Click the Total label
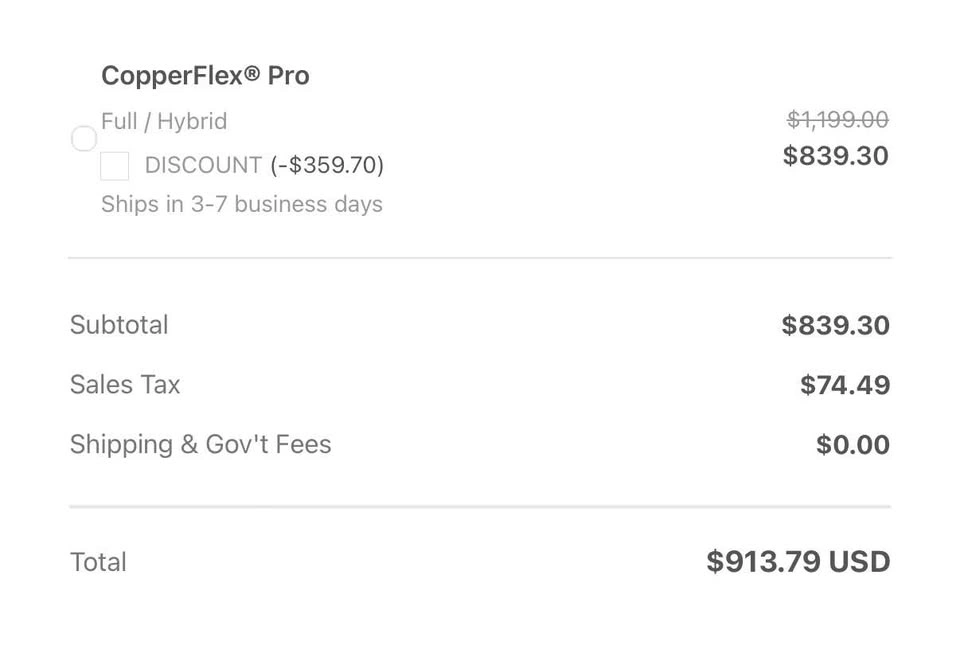Image resolution: width=960 pixels, height=653 pixels. click(99, 562)
